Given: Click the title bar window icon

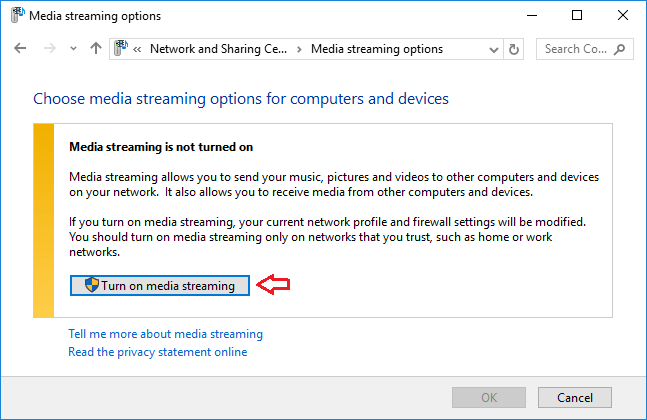Looking at the screenshot, I should click(x=17, y=16).
